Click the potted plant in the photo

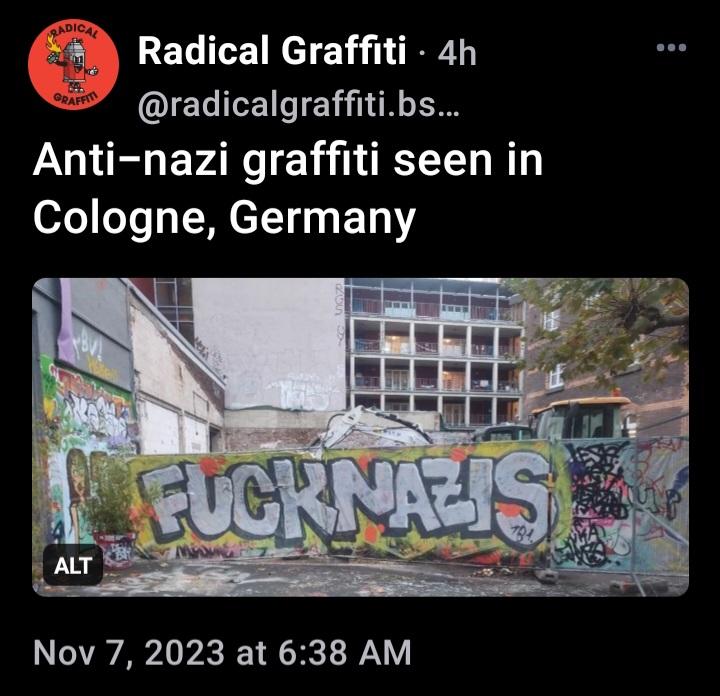[x=109, y=510]
